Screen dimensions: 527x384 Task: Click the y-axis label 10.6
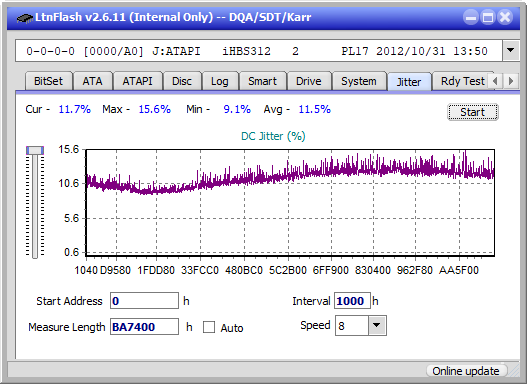tap(69, 183)
